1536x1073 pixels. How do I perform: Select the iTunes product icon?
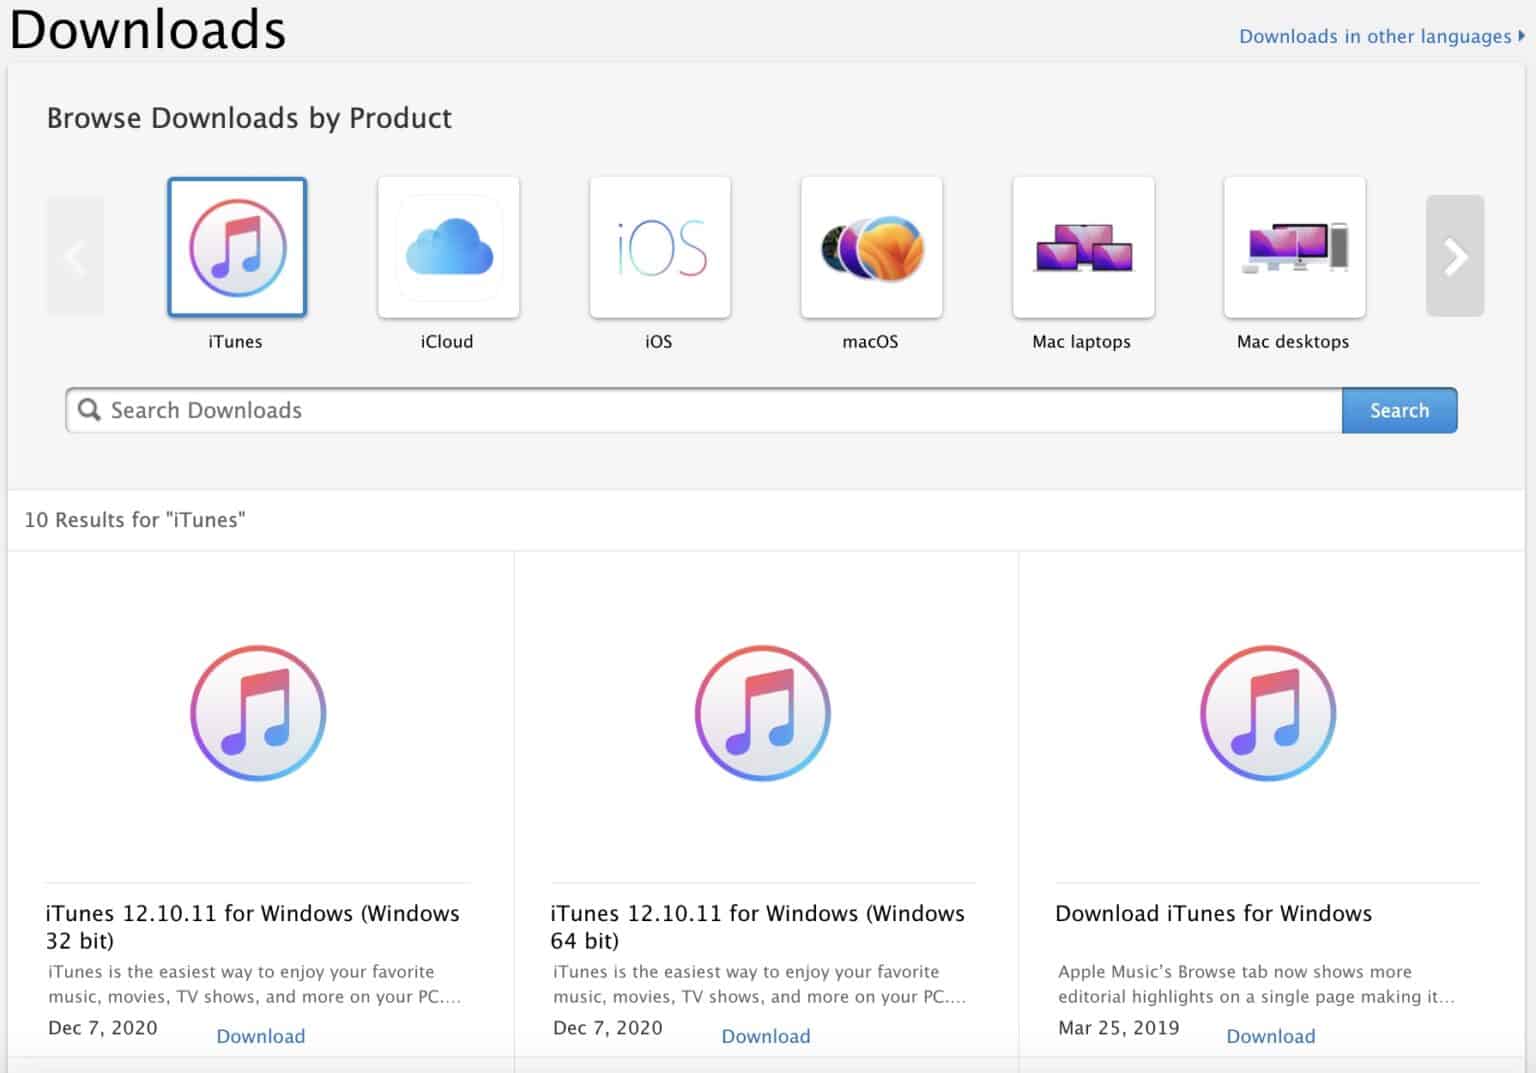[237, 247]
